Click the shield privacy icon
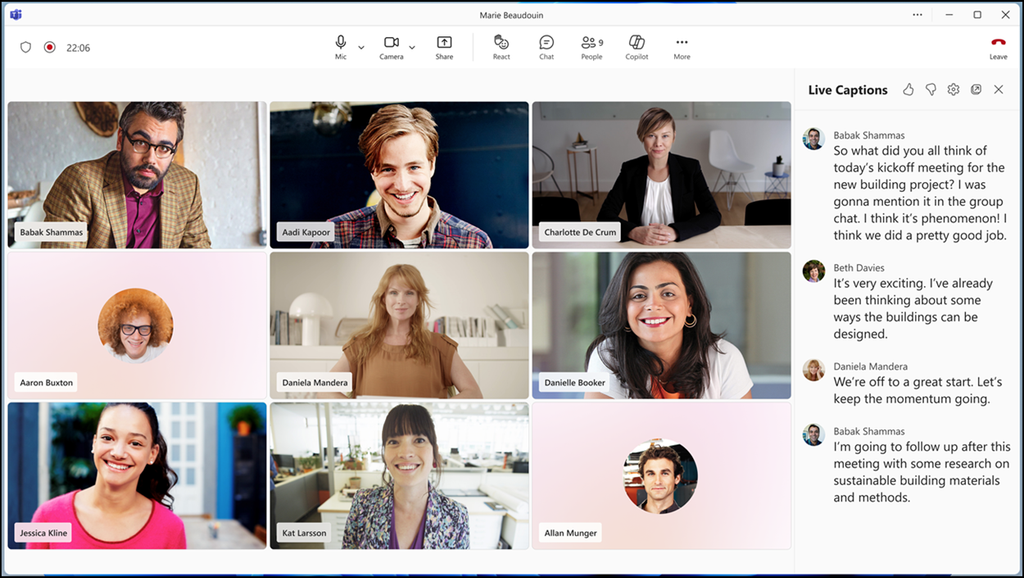1024x578 pixels. pos(25,47)
